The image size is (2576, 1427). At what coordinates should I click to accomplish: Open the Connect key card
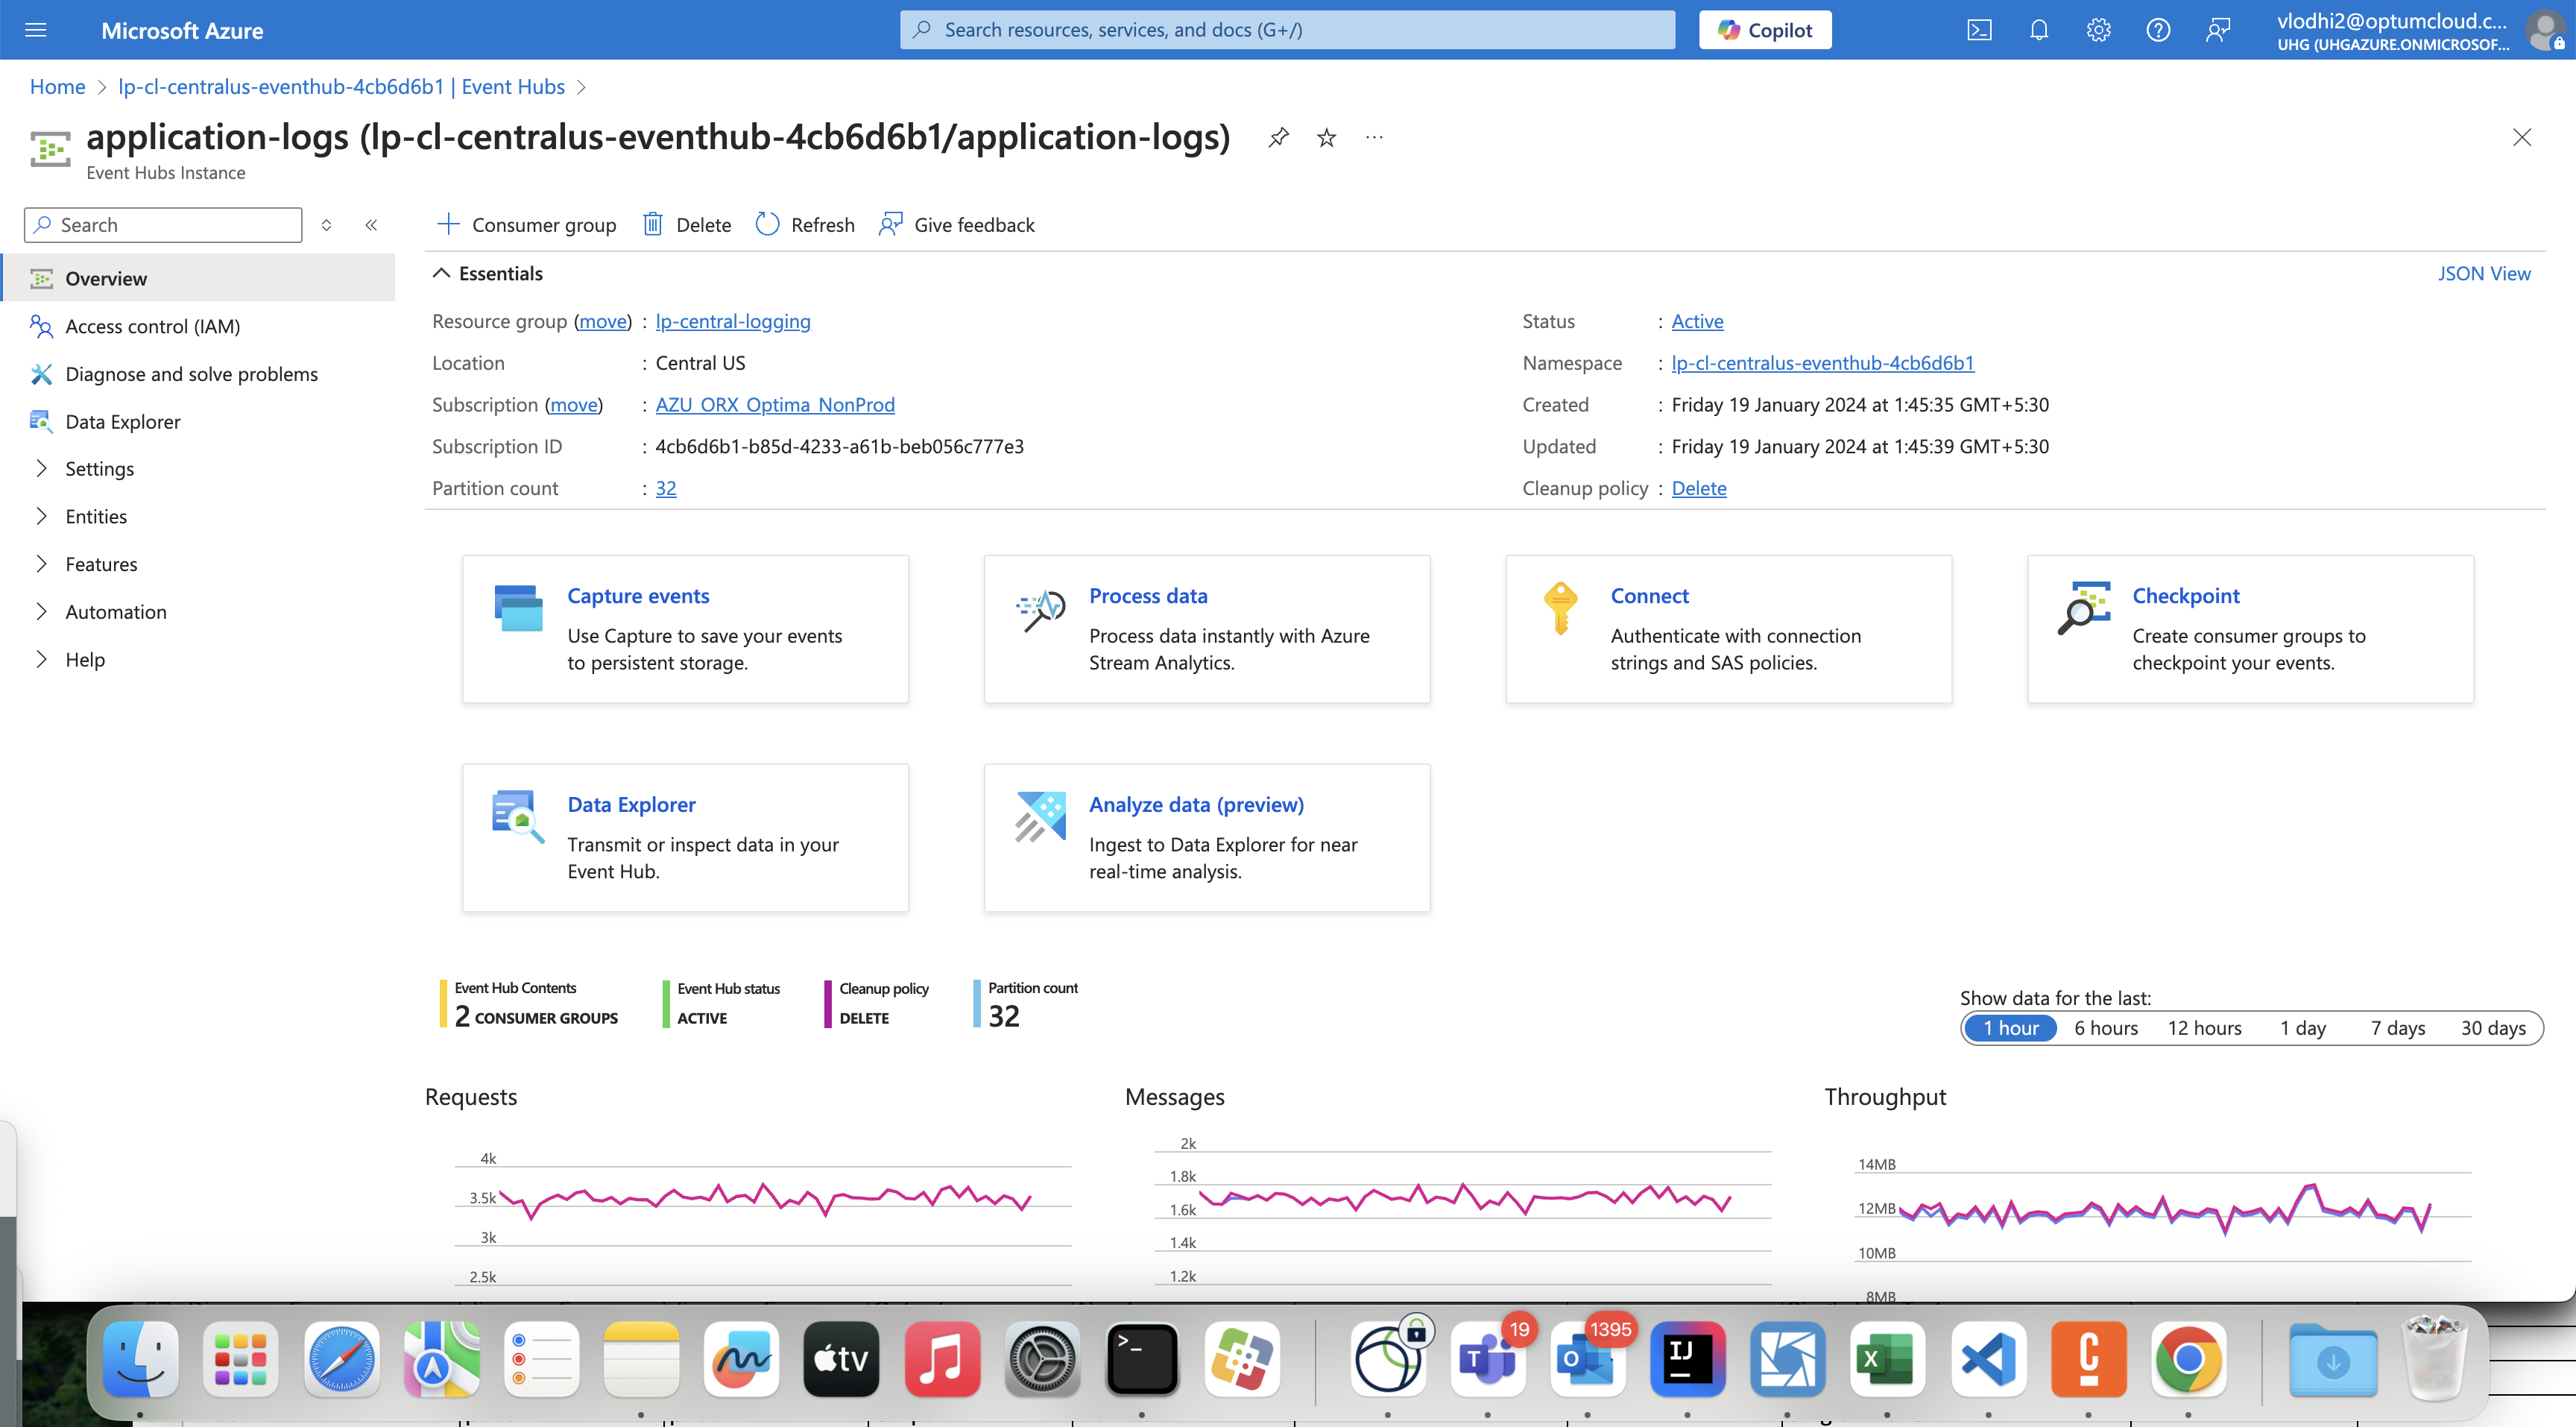point(1729,629)
